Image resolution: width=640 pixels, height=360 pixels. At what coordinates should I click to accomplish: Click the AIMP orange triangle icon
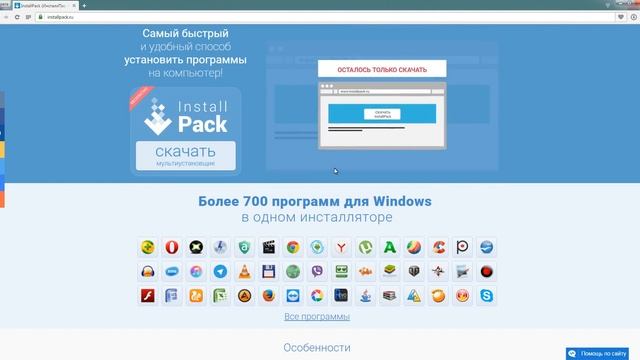(x=244, y=296)
